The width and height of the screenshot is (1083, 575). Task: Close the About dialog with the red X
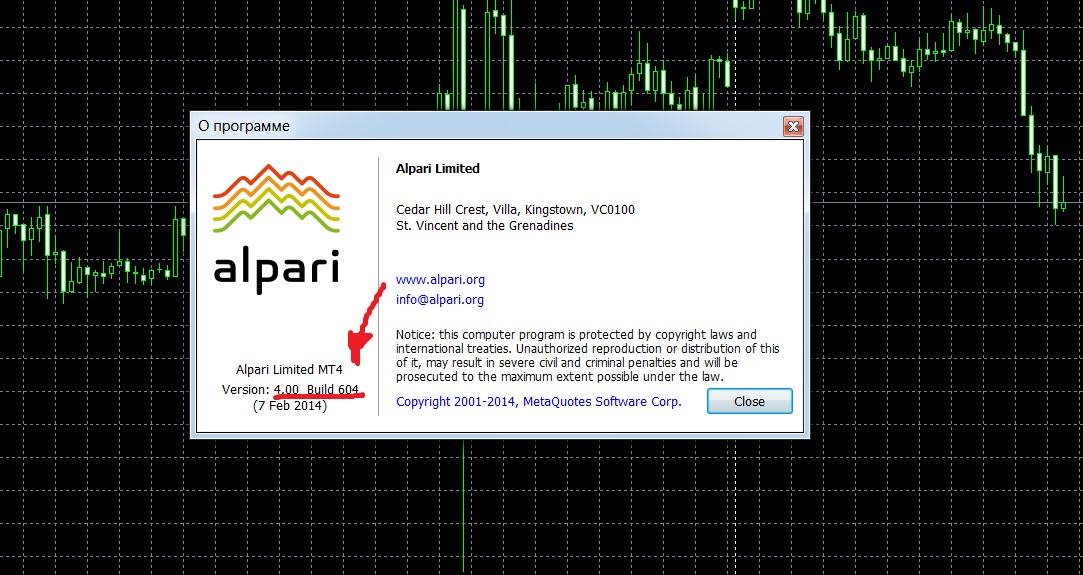coord(793,126)
